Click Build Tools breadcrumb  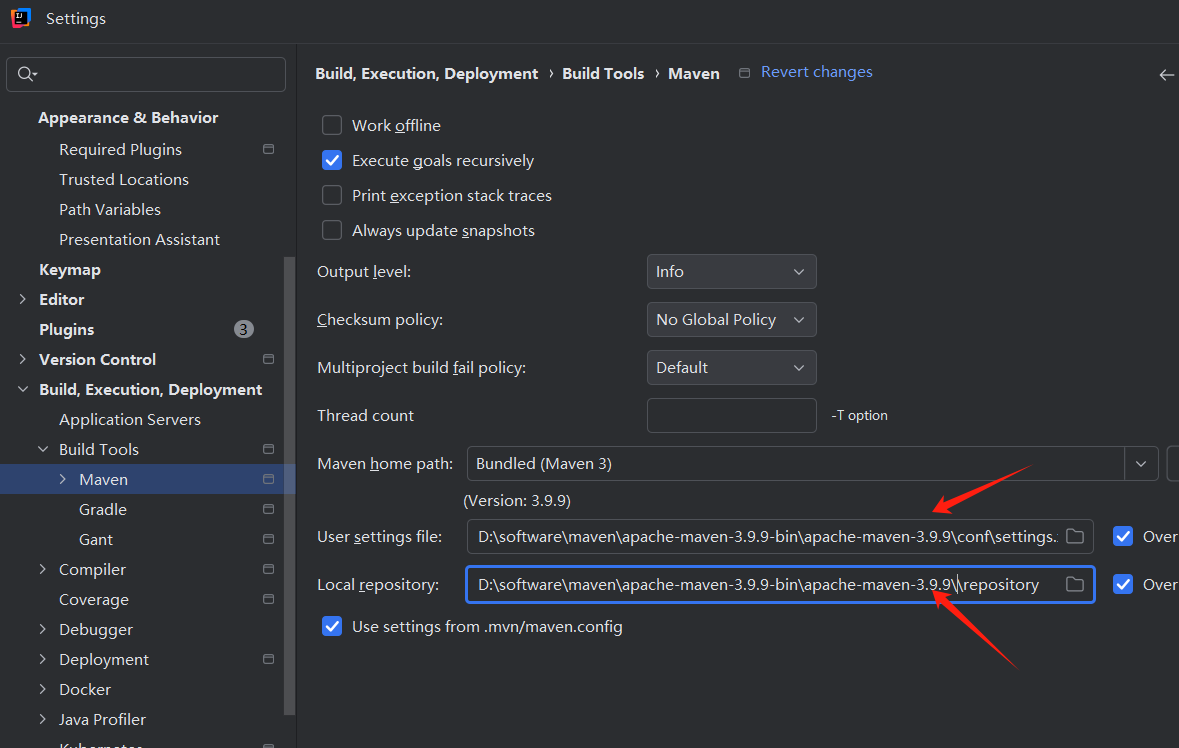tap(603, 74)
